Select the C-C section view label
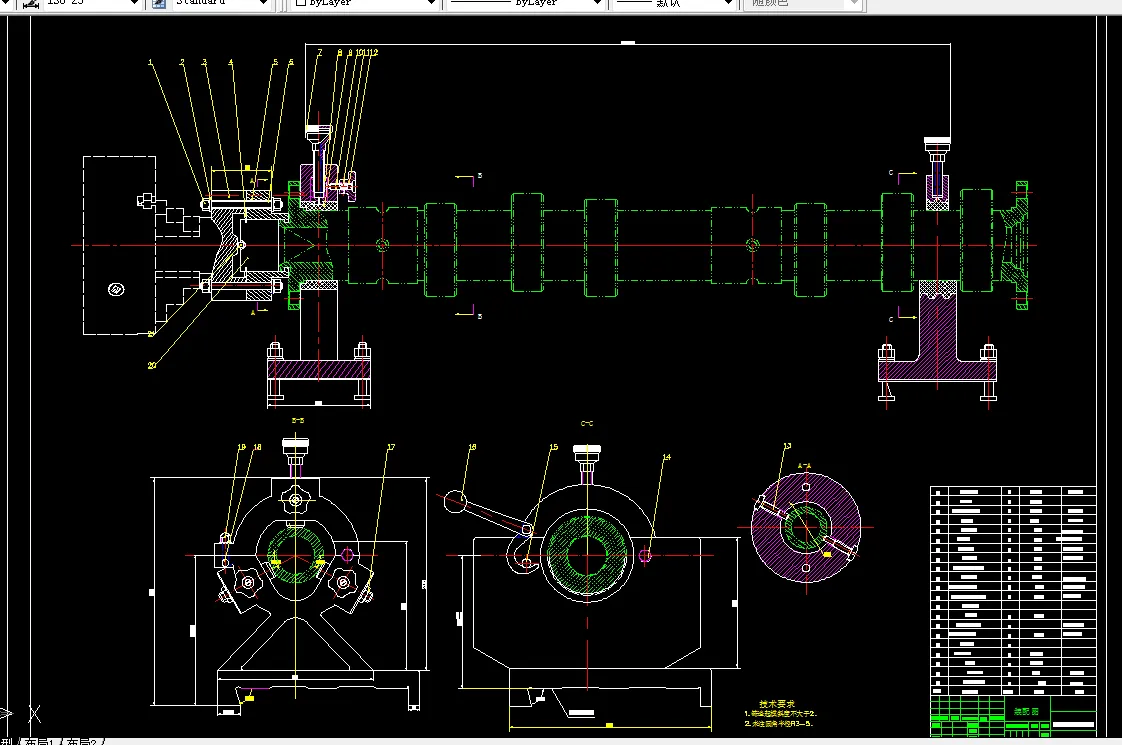 coord(587,424)
